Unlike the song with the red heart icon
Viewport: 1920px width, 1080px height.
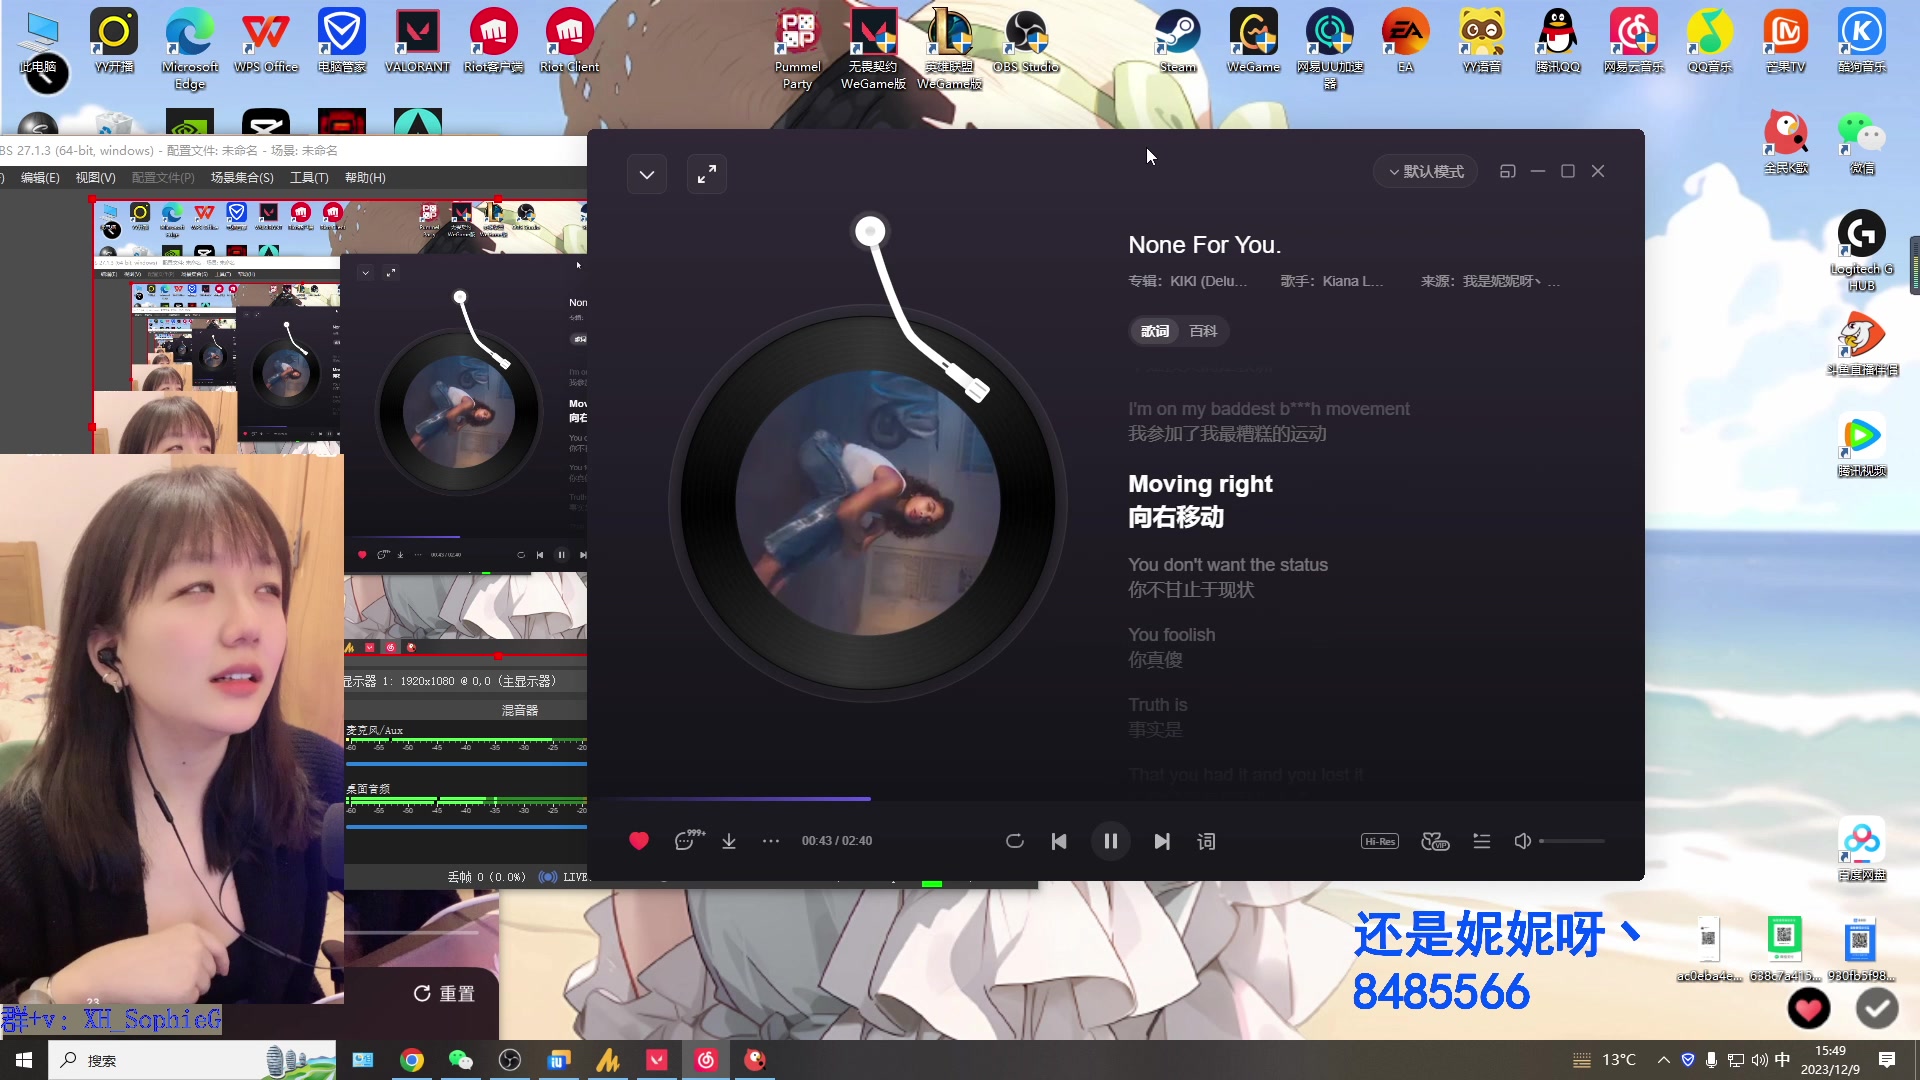point(639,841)
